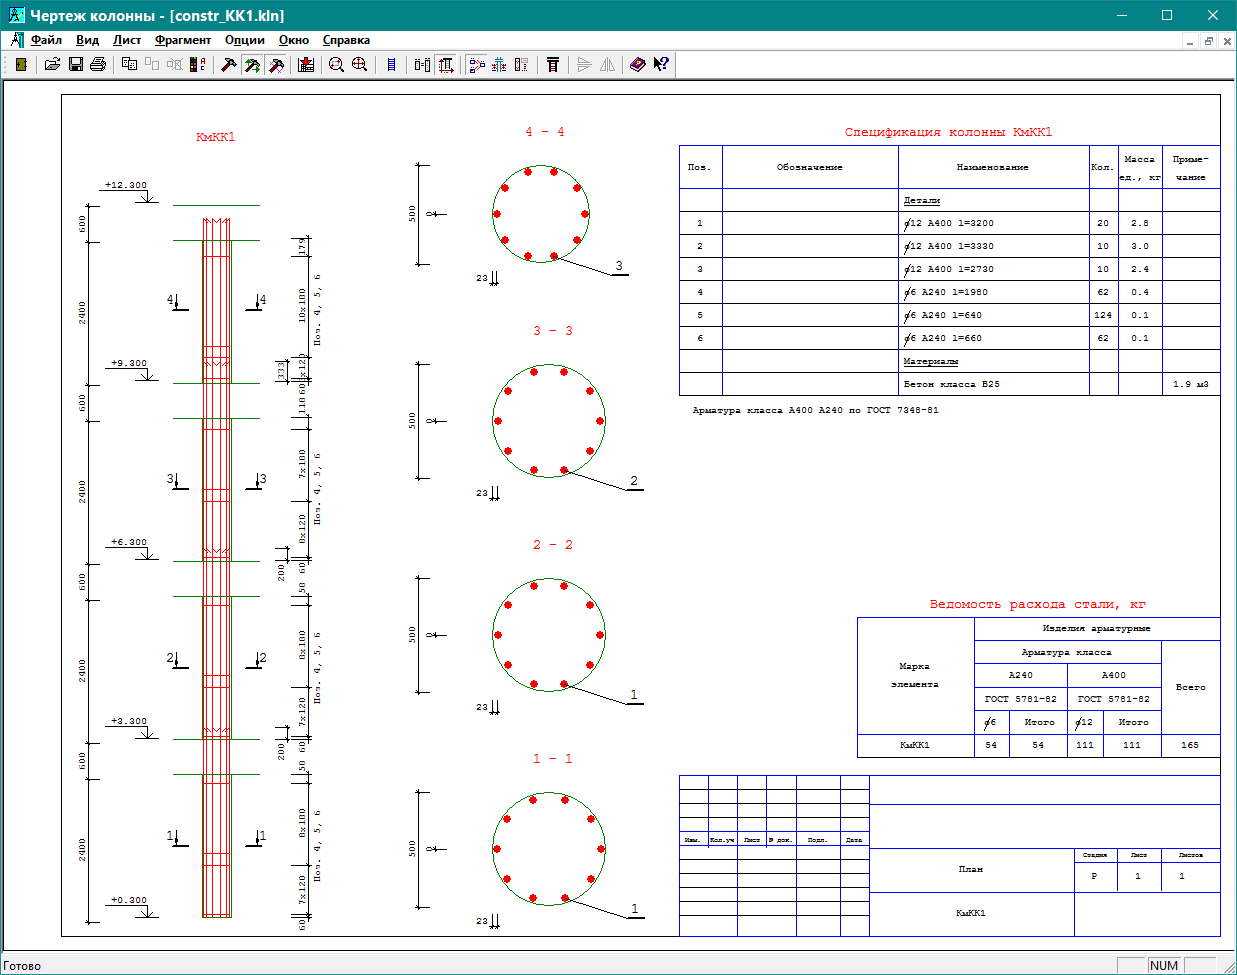The height and width of the screenshot is (975, 1237).
Task: Open the Лист menu
Action: [x=127, y=40]
